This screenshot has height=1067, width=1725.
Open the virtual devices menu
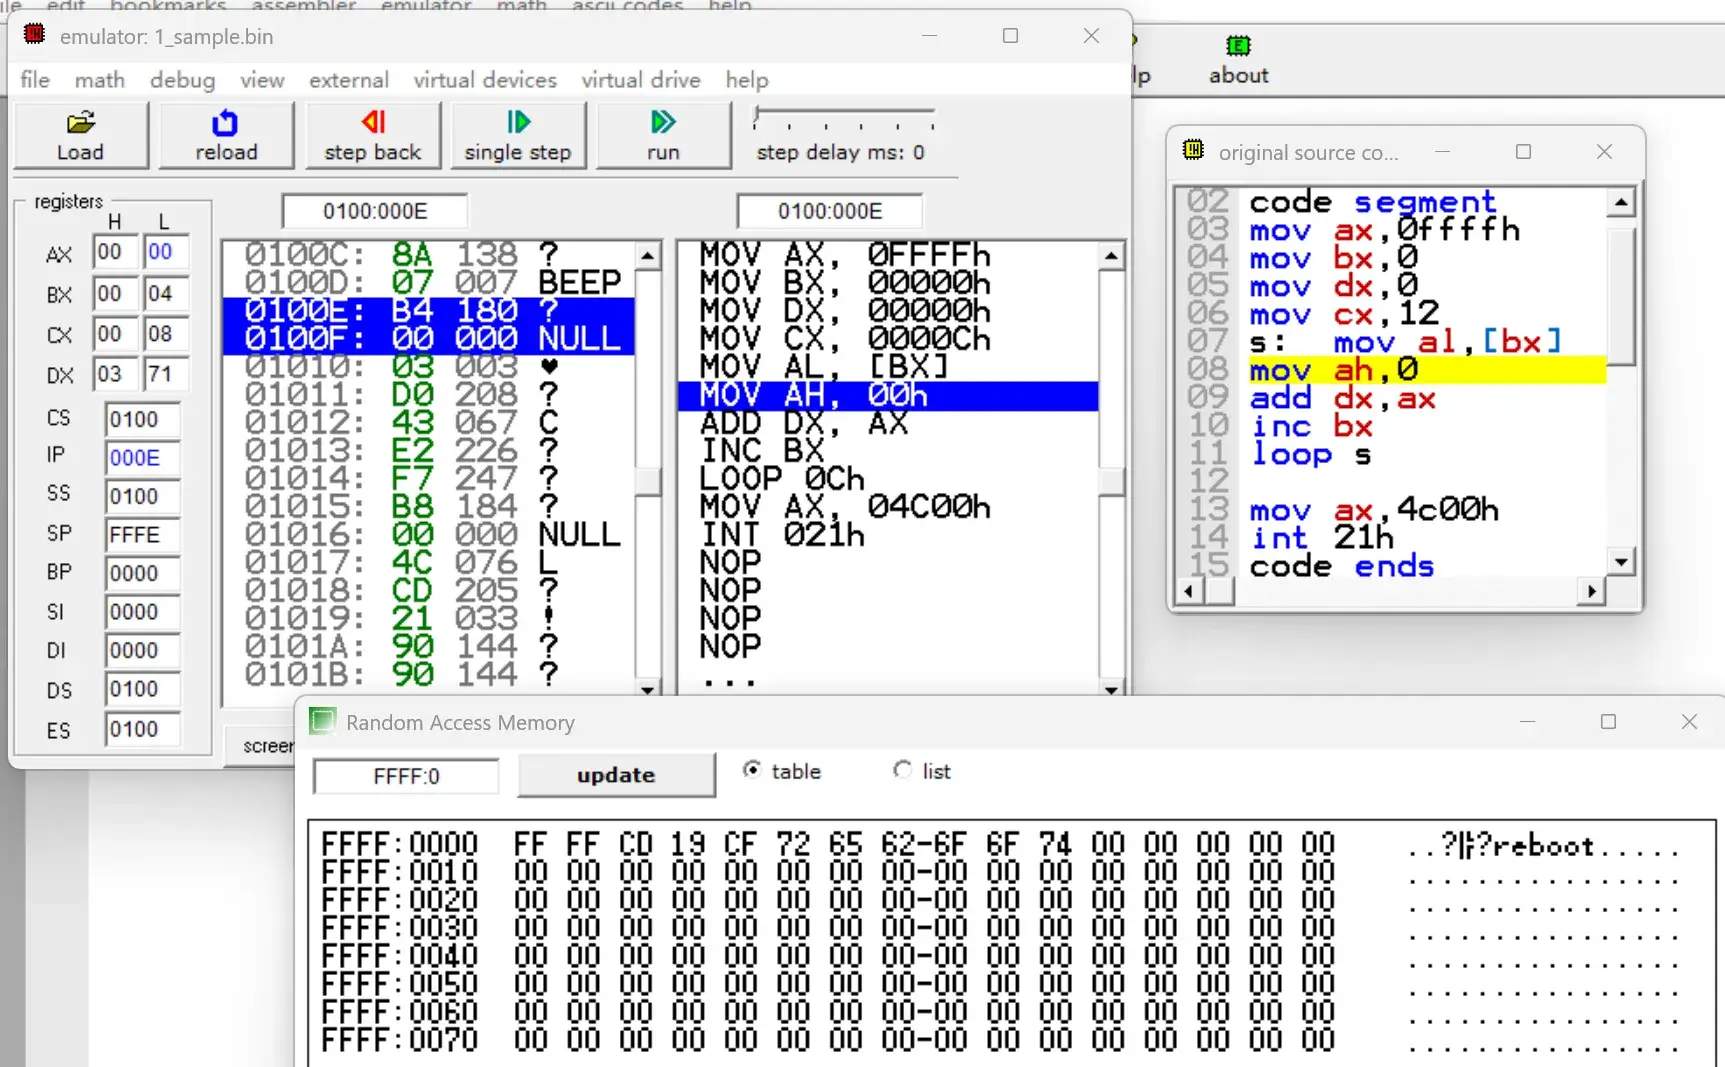coord(485,80)
